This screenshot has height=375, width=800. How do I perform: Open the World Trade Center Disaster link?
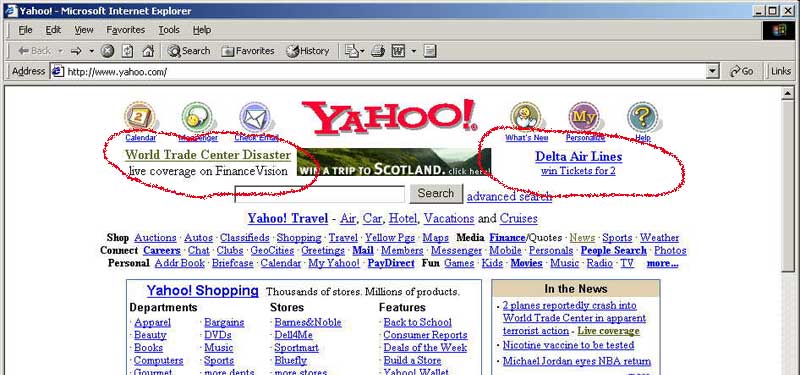click(208, 155)
